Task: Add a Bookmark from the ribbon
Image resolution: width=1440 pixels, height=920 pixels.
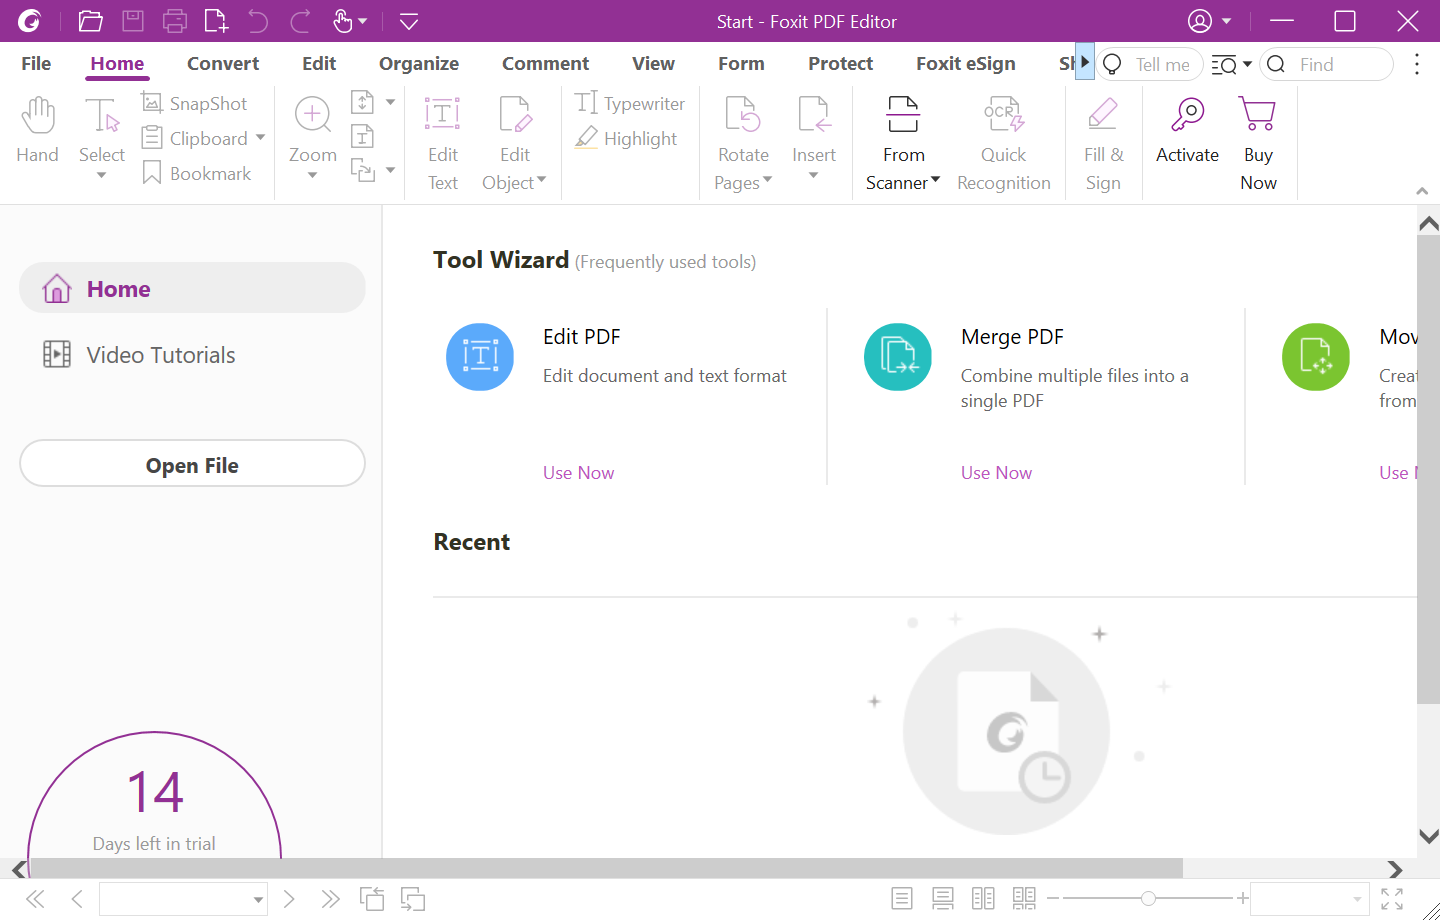Action: [197, 173]
